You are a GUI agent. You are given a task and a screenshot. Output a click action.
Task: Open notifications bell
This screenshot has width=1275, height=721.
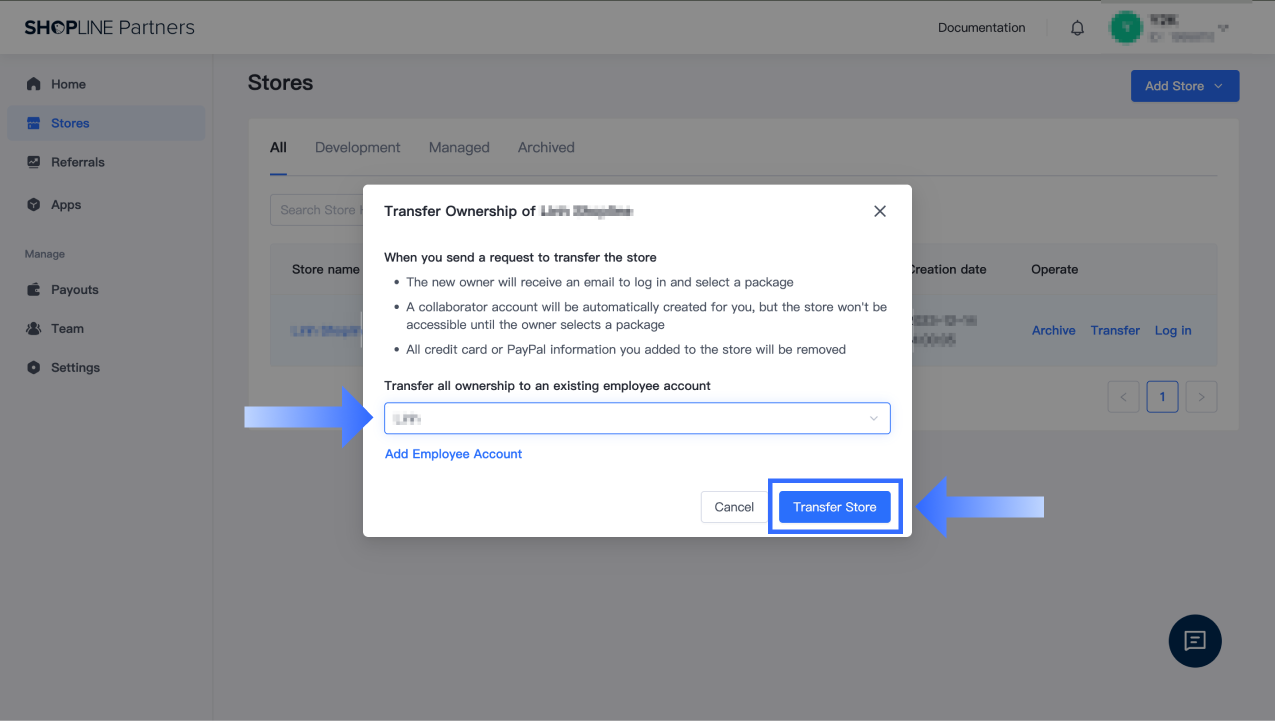1077,28
